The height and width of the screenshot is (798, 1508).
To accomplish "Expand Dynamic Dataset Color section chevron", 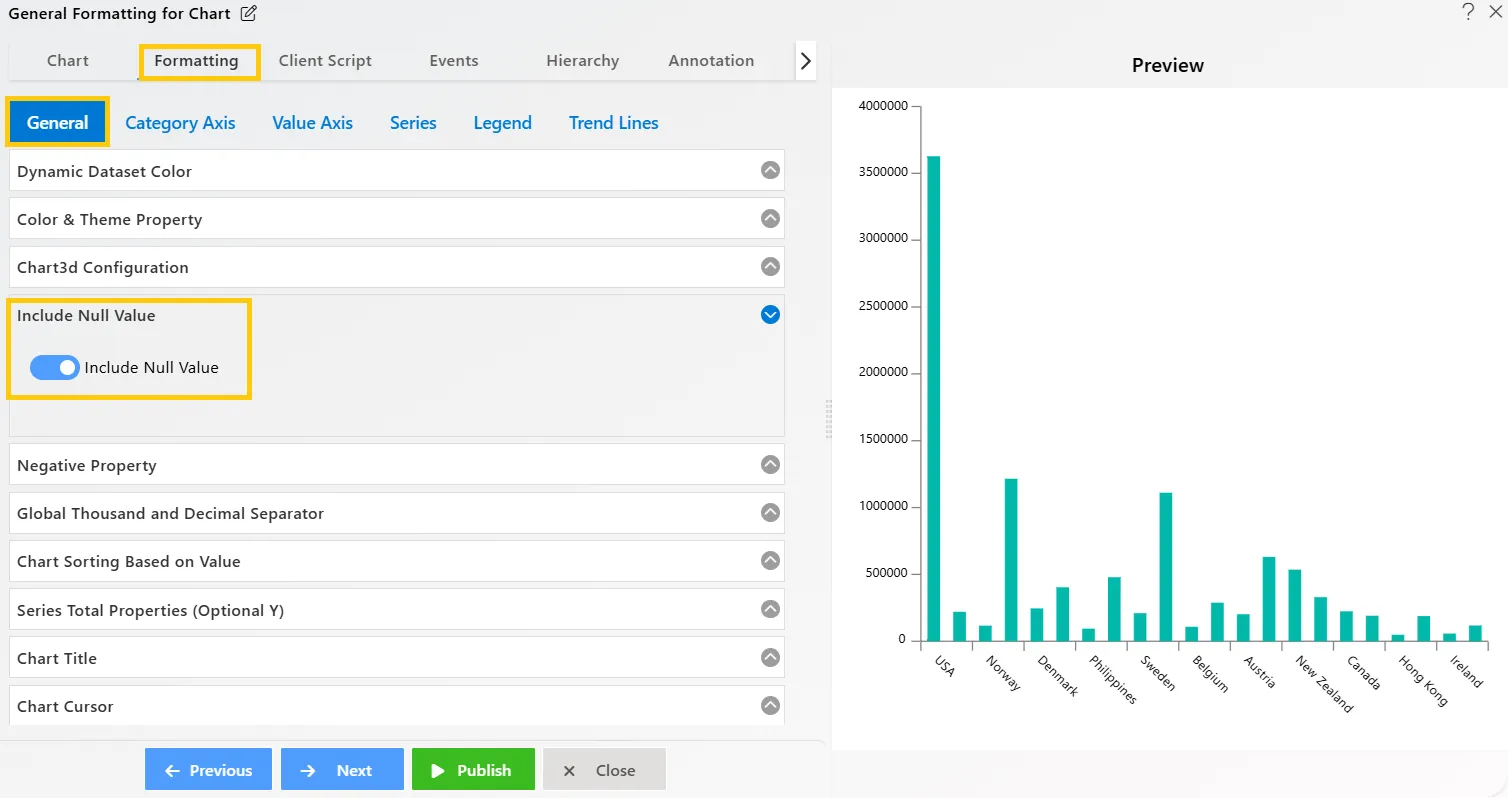I will click(770, 170).
